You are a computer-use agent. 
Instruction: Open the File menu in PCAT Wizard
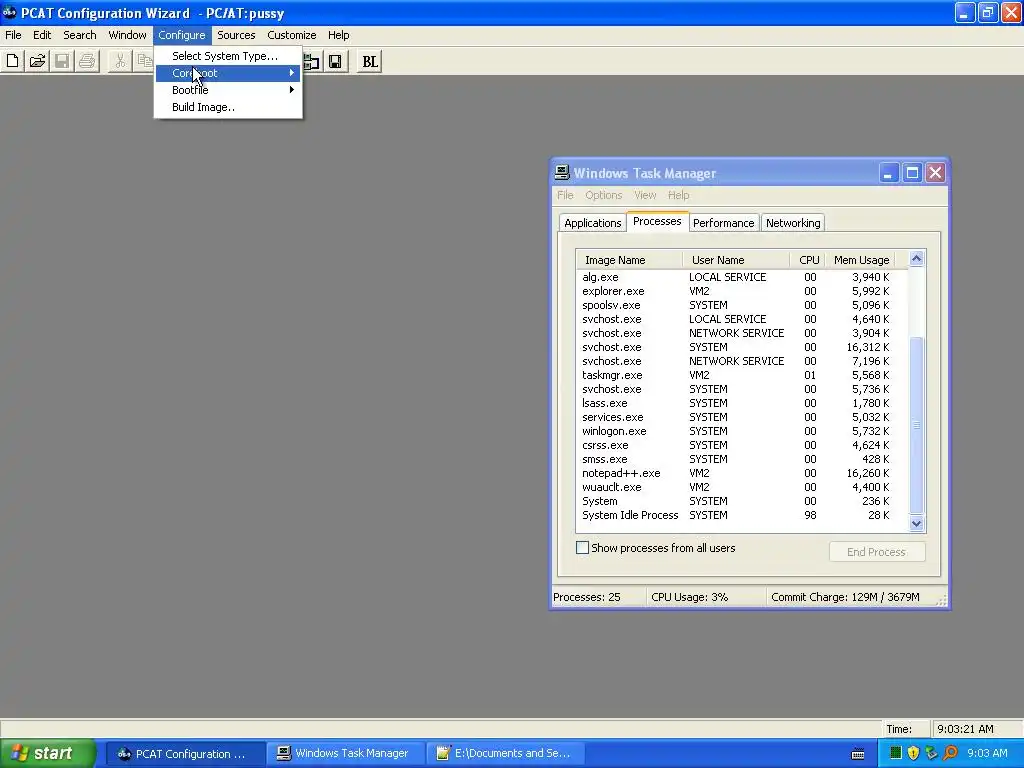[x=13, y=35]
